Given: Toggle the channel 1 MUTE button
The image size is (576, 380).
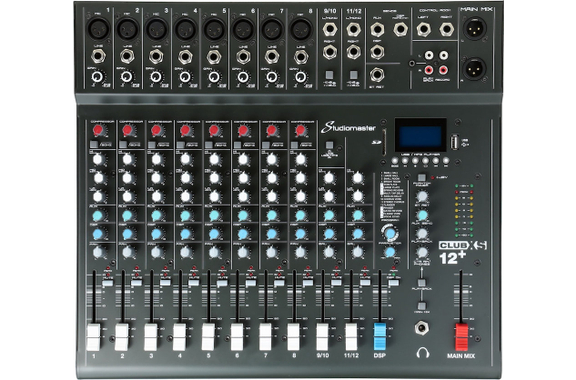Looking at the screenshot, I should [108, 283].
